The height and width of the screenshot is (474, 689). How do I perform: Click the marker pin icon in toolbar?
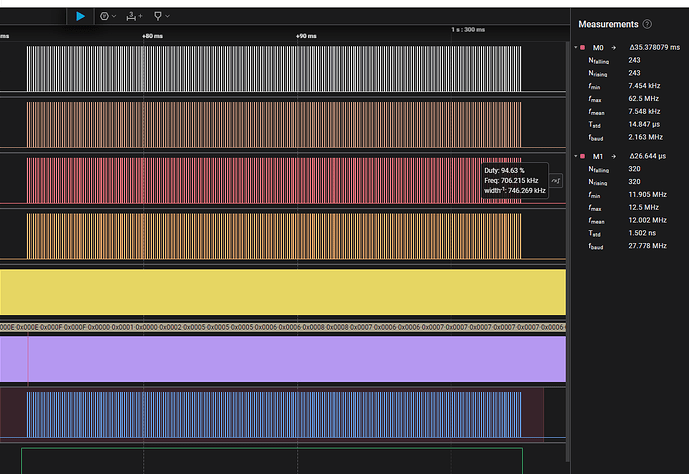click(x=158, y=16)
